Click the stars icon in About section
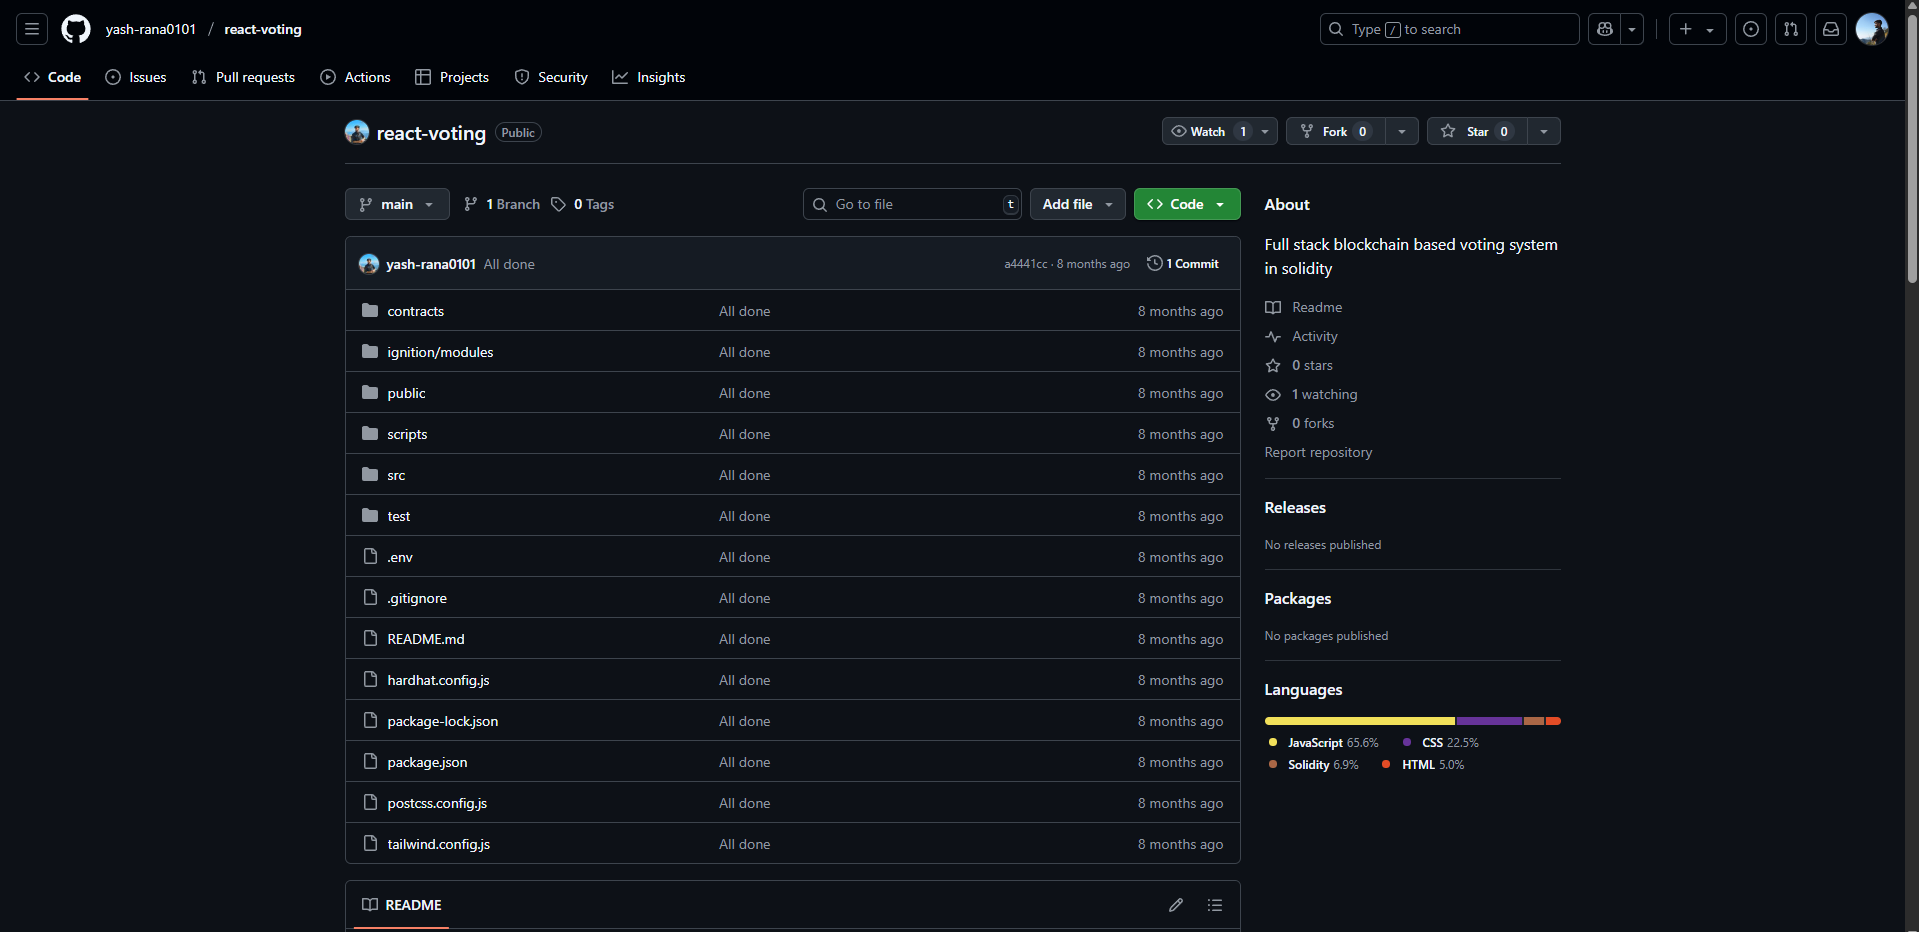The width and height of the screenshot is (1919, 932). tap(1273, 365)
